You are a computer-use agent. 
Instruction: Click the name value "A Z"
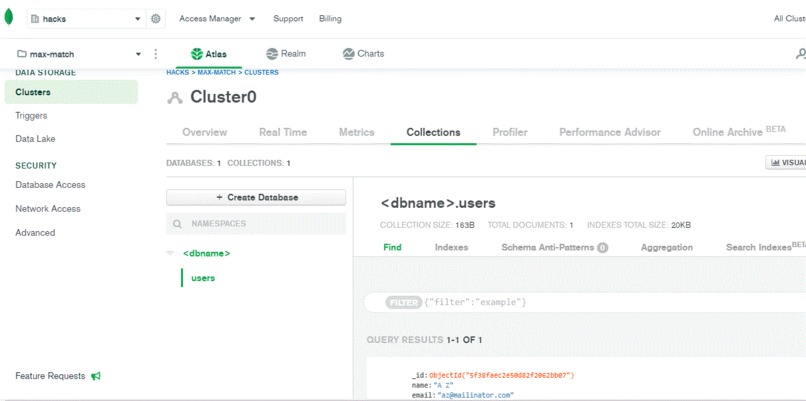tap(443, 385)
